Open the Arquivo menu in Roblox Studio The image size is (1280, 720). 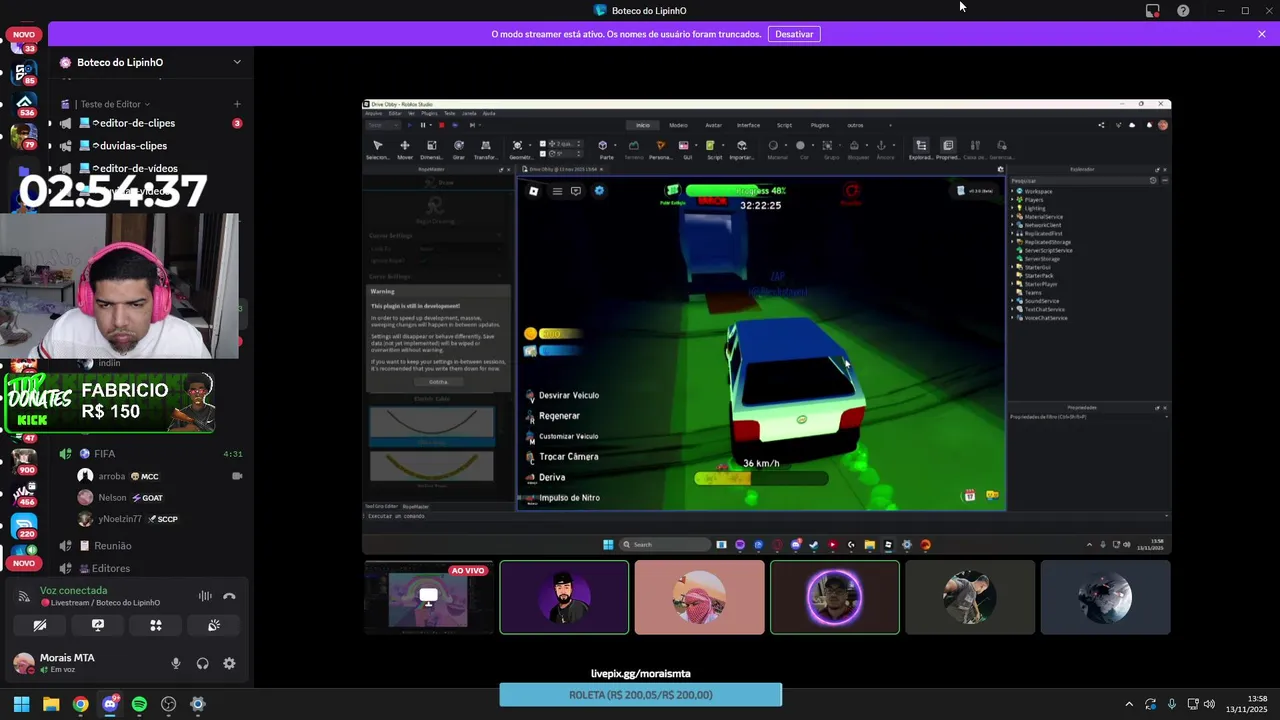click(x=373, y=113)
